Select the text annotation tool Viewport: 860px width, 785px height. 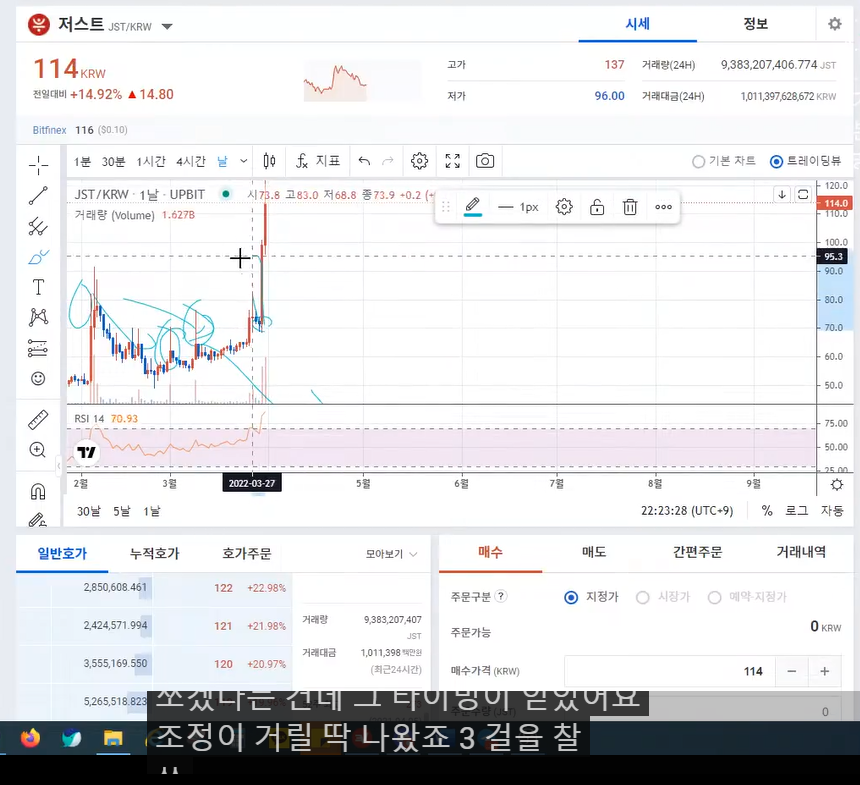pyautogui.click(x=38, y=287)
